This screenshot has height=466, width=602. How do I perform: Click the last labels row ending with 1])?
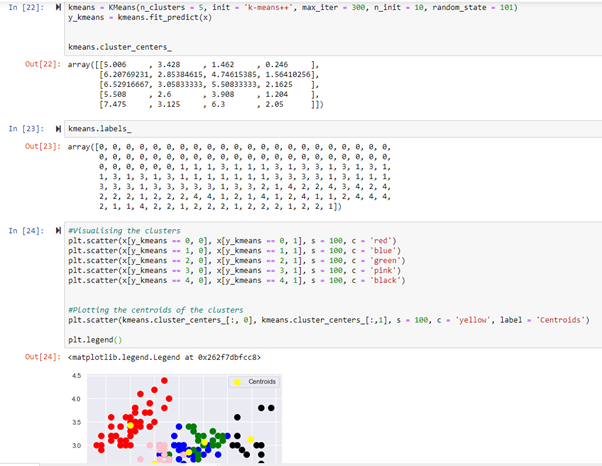(220, 207)
